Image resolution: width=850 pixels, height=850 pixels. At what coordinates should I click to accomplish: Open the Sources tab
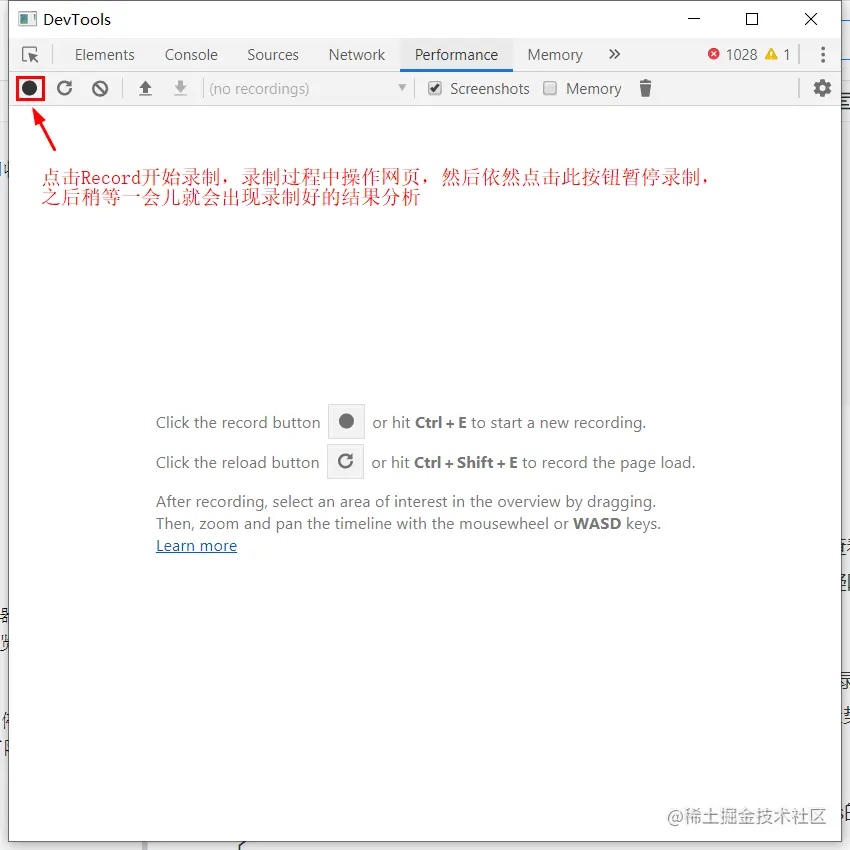(273, 55)
